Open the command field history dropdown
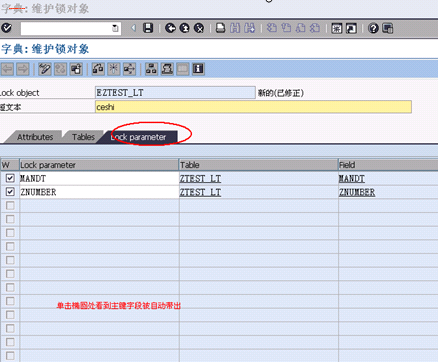Screen dimensions: 438x362 (x=115, y=28)
